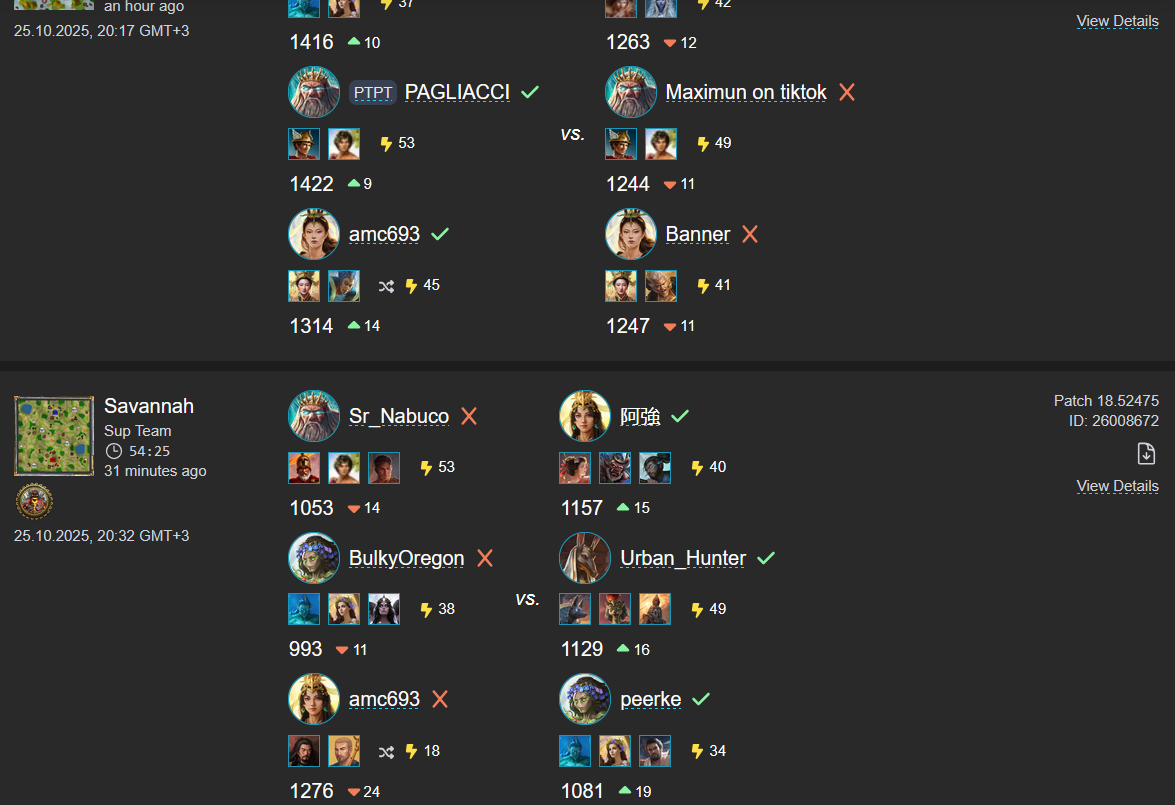Open 阿強 player profile link
1175x805 pixels.
640,416
